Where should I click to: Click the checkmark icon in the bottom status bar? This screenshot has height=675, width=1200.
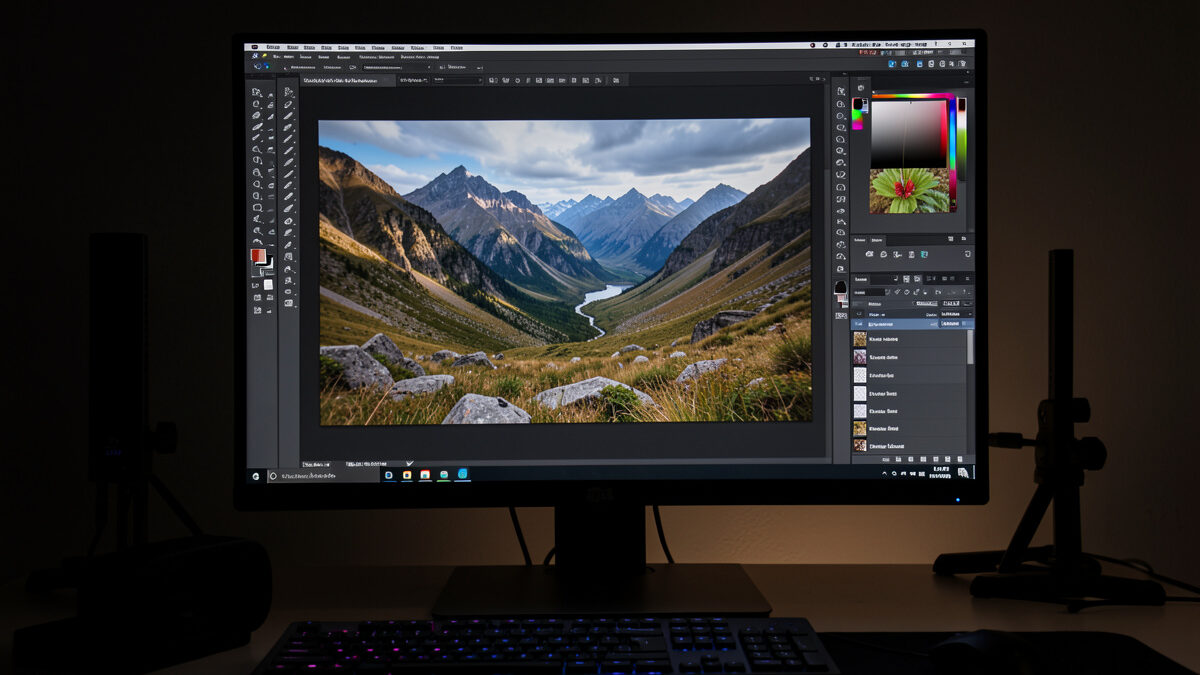tap(410, 463)
